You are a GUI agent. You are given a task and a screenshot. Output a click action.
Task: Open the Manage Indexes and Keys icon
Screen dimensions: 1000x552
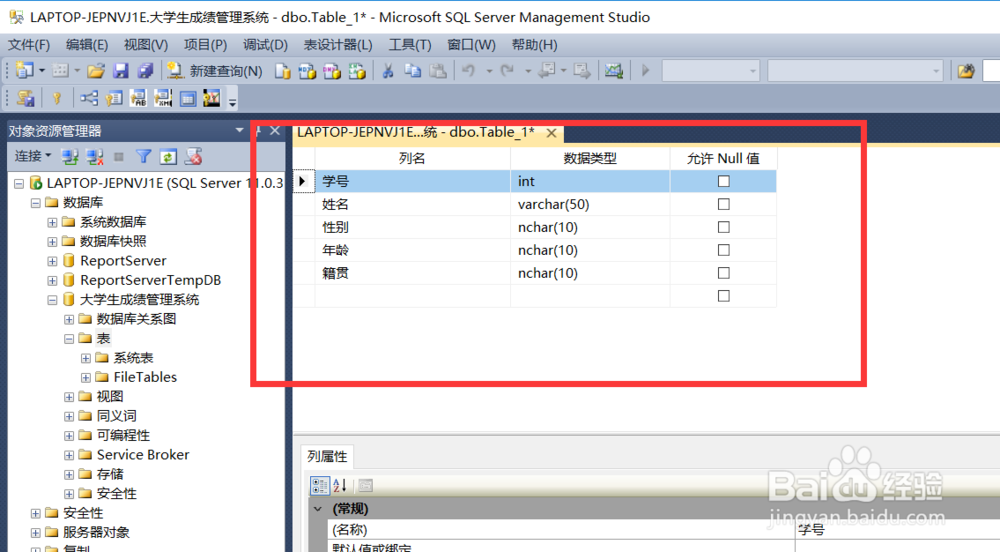114,98
